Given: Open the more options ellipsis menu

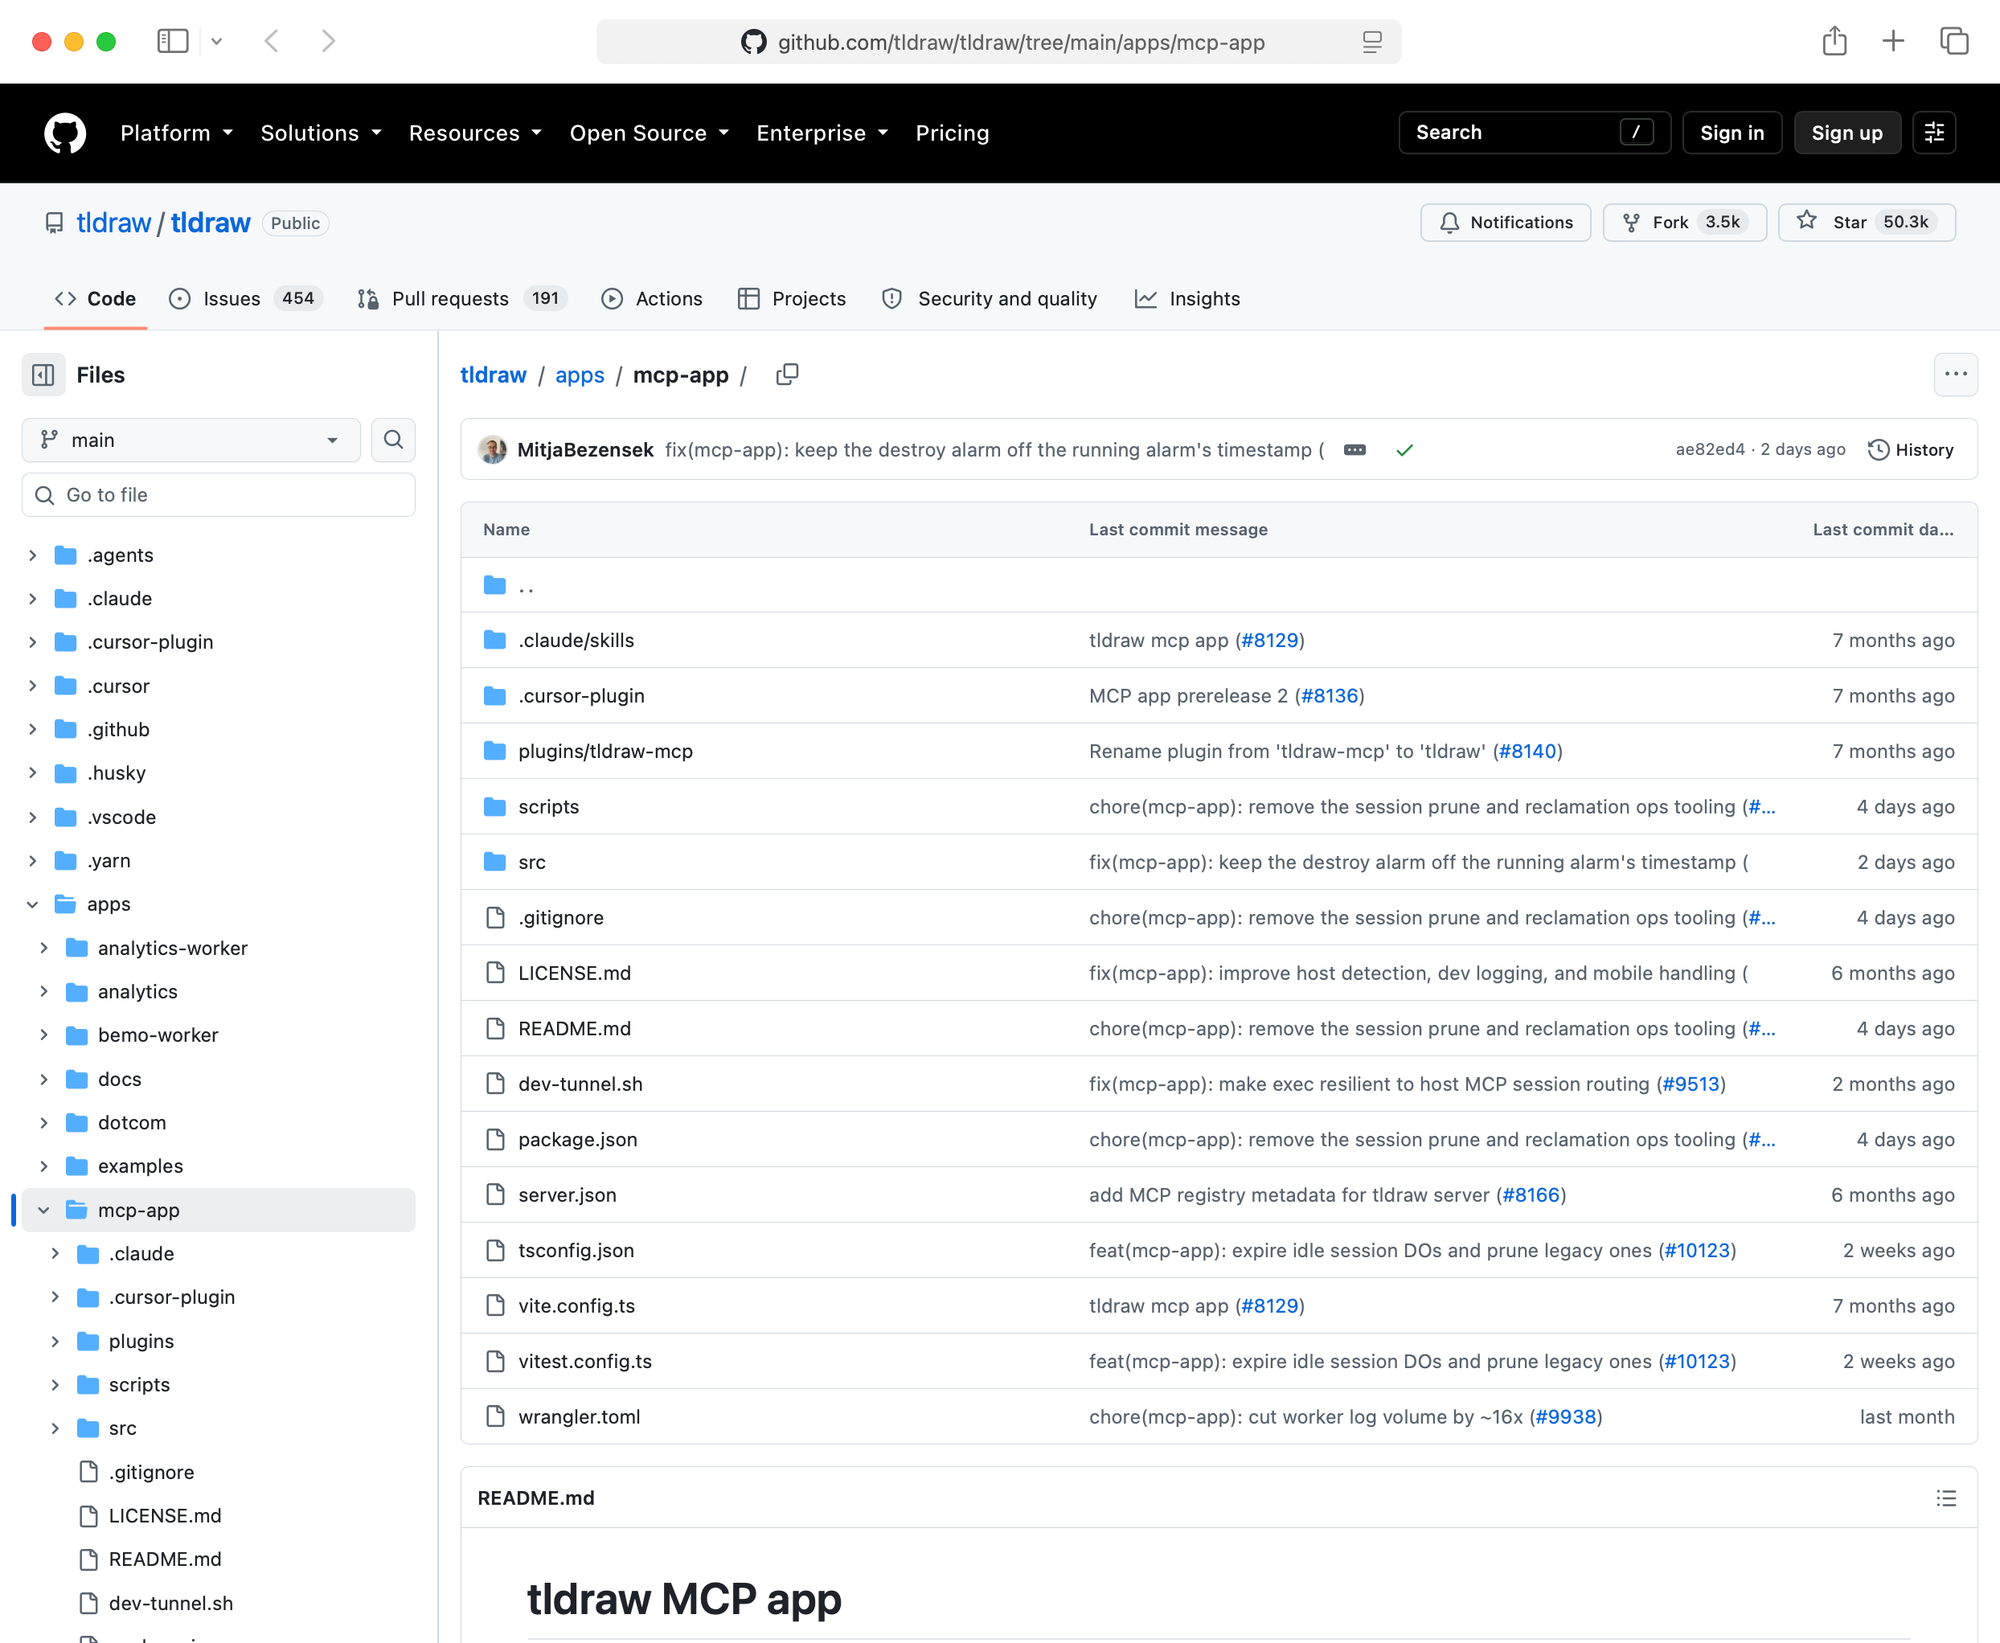Looking at the screenshot, I should (x=1955, y=375).
